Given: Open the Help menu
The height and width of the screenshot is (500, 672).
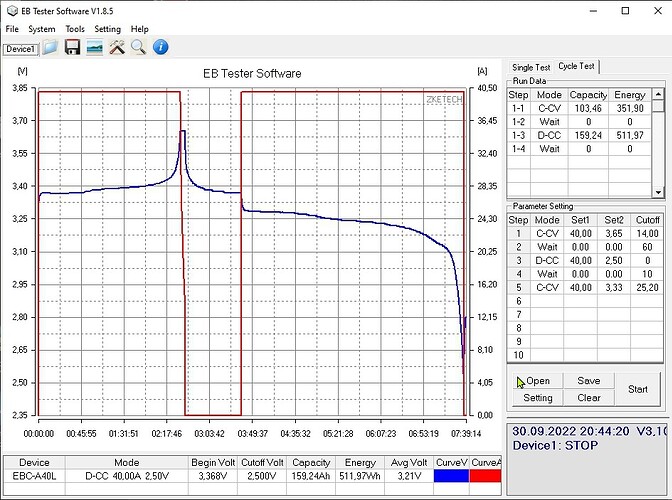Looking at the screenshot, I should tap(140, 29).
